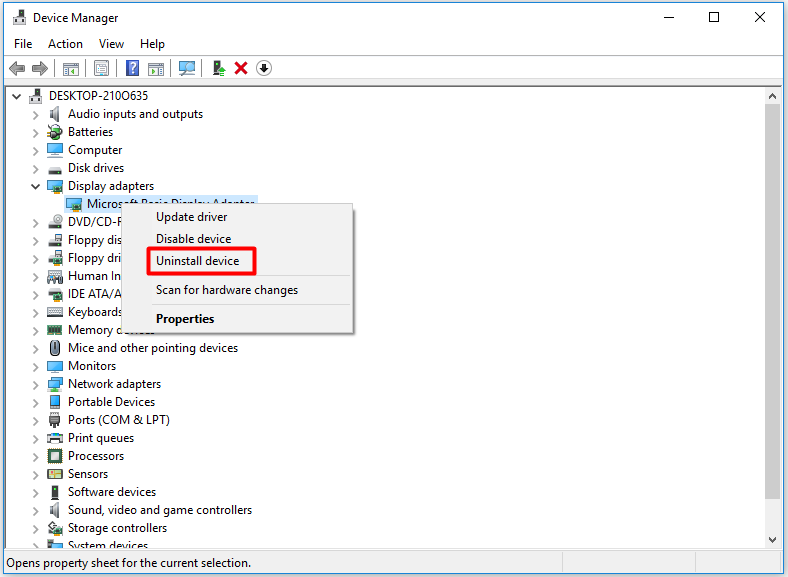Click the Mice and pointing devices icon

55,348
